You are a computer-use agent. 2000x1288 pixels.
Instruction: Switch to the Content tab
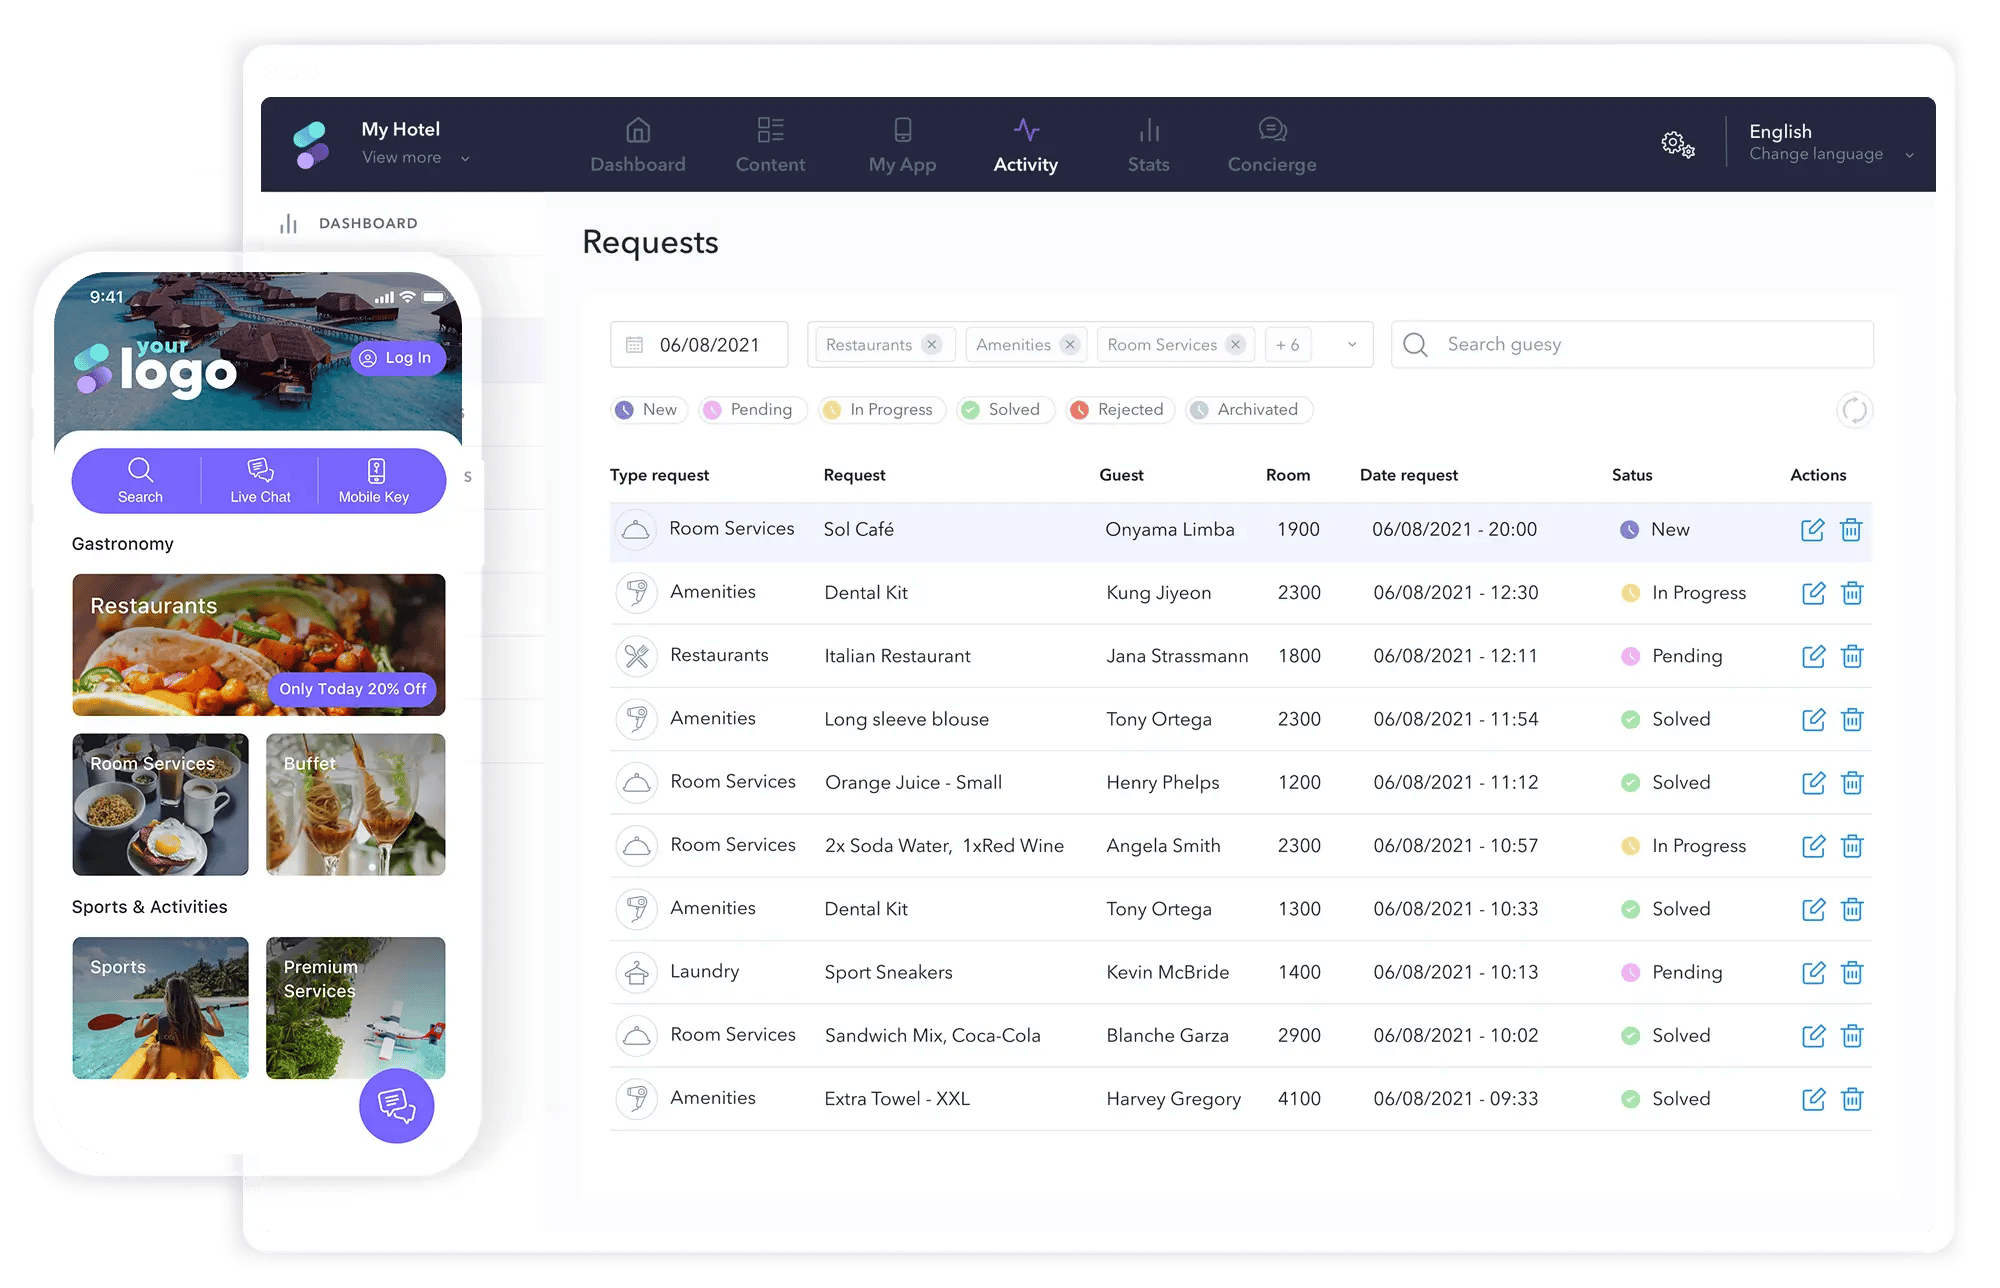coord(770,145)
